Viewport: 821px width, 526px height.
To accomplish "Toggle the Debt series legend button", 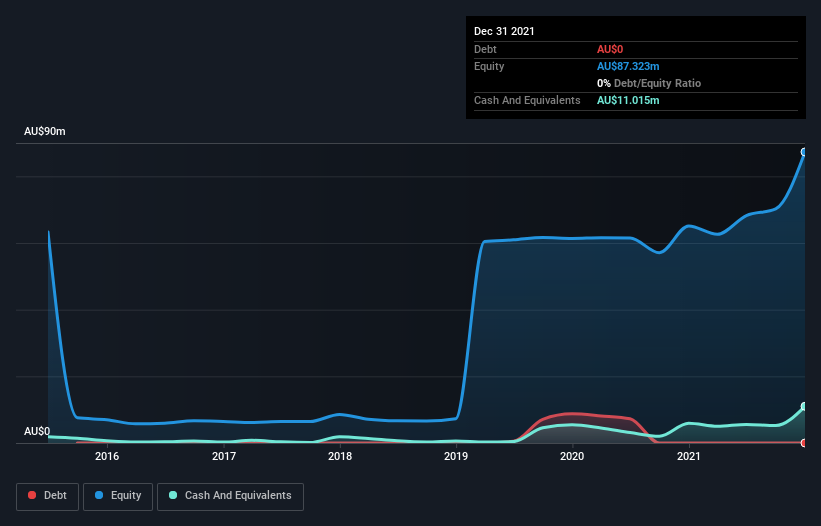I will tap(48, 496).
